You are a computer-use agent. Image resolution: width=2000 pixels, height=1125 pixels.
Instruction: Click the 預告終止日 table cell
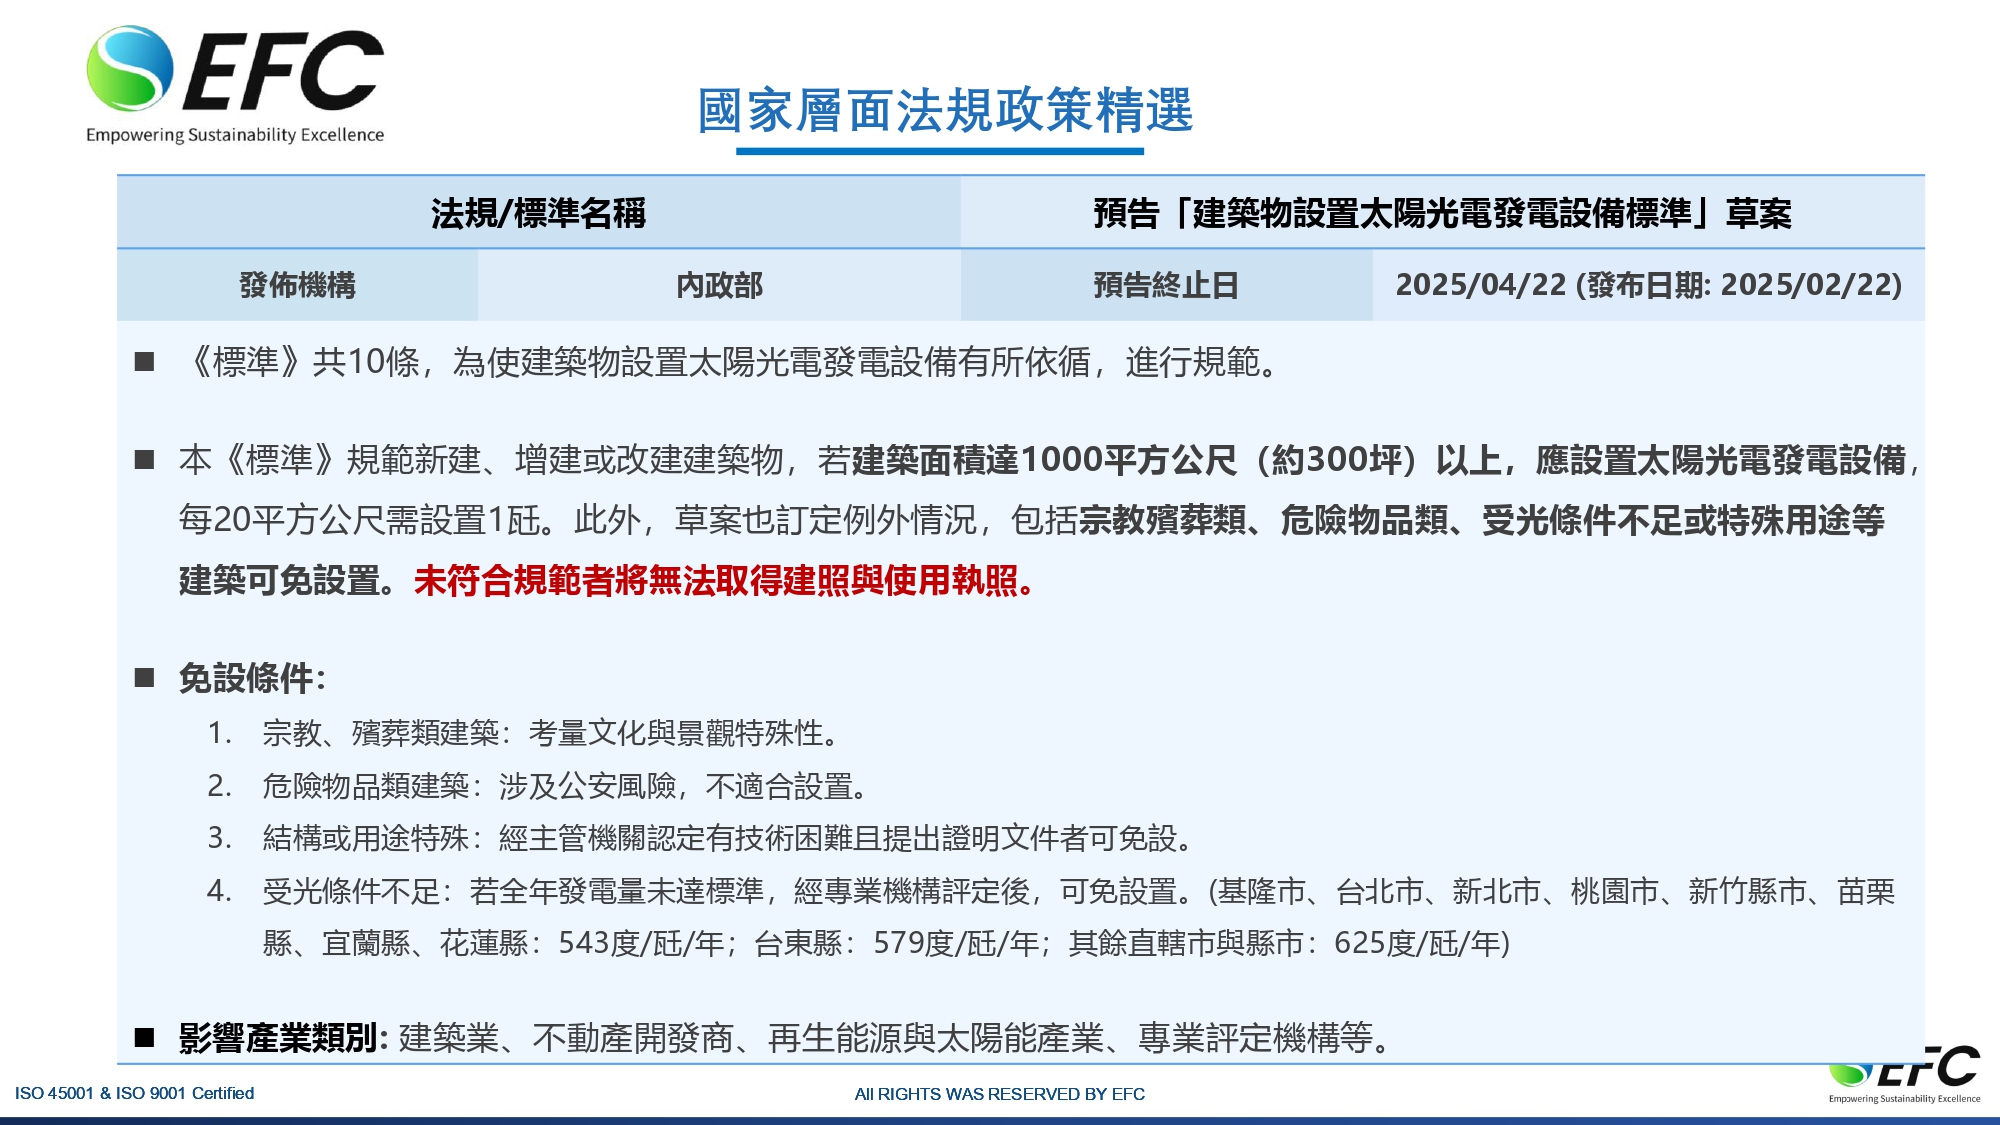coord(1166,285)
